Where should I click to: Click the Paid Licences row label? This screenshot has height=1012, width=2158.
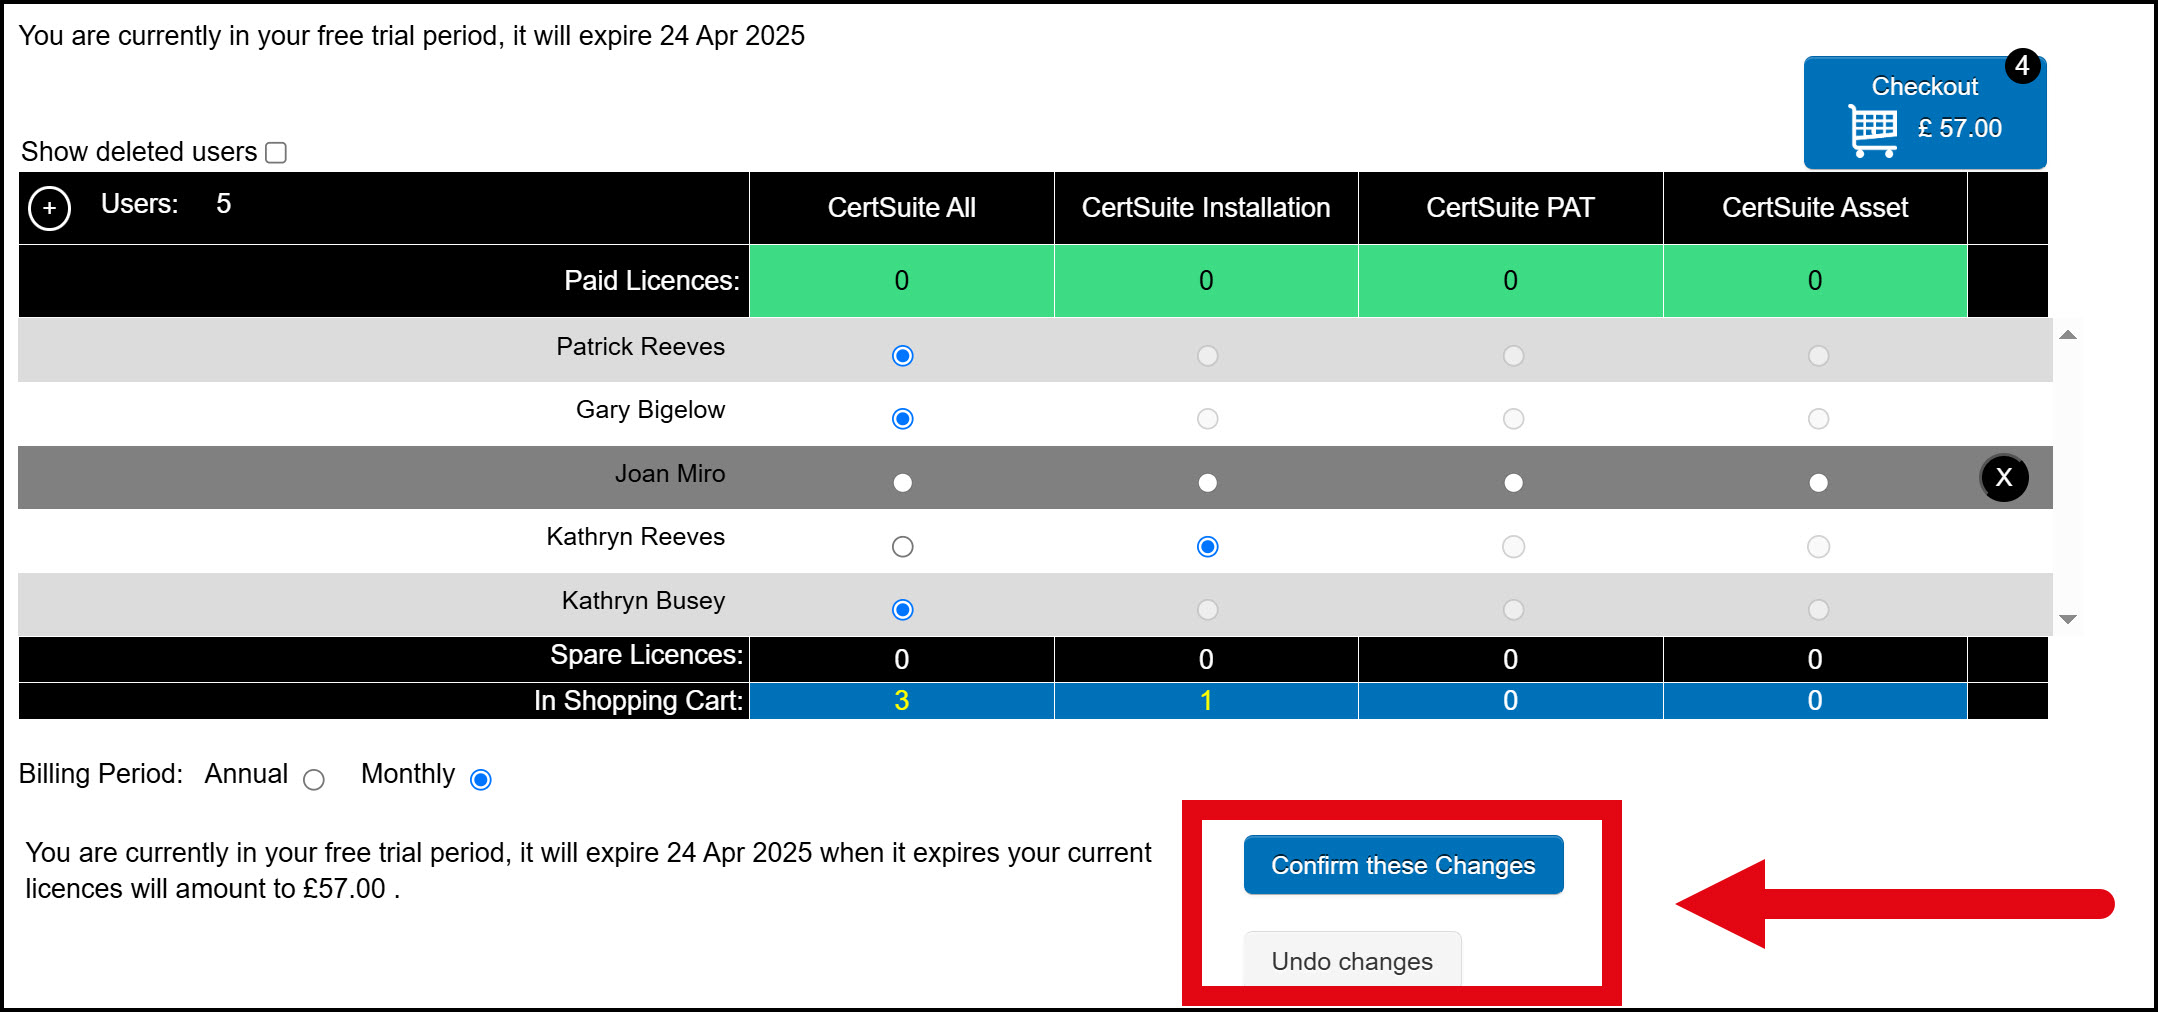[x=652, y=281]
